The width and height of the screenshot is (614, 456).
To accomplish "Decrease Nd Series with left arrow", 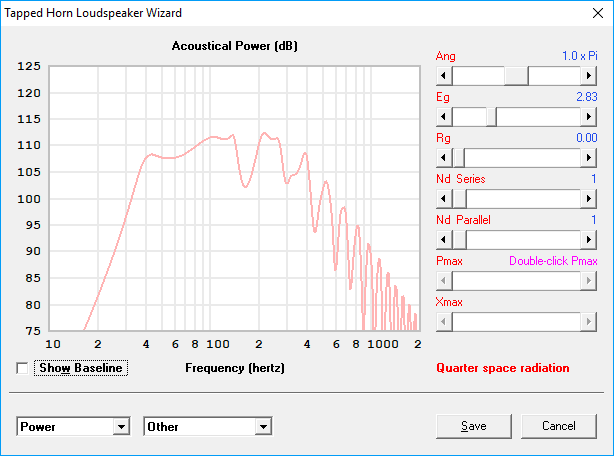I will pyautogui.click(x=444, y=199).
